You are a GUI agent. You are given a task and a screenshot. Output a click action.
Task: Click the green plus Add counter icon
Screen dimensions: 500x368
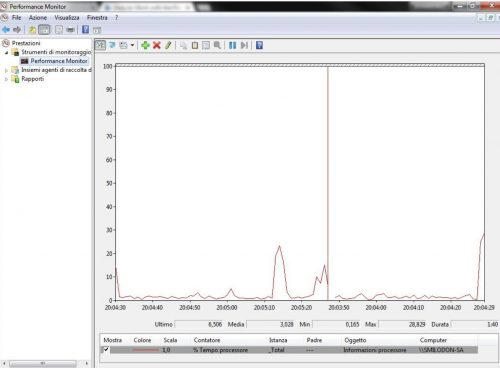(x=145, y=45)
